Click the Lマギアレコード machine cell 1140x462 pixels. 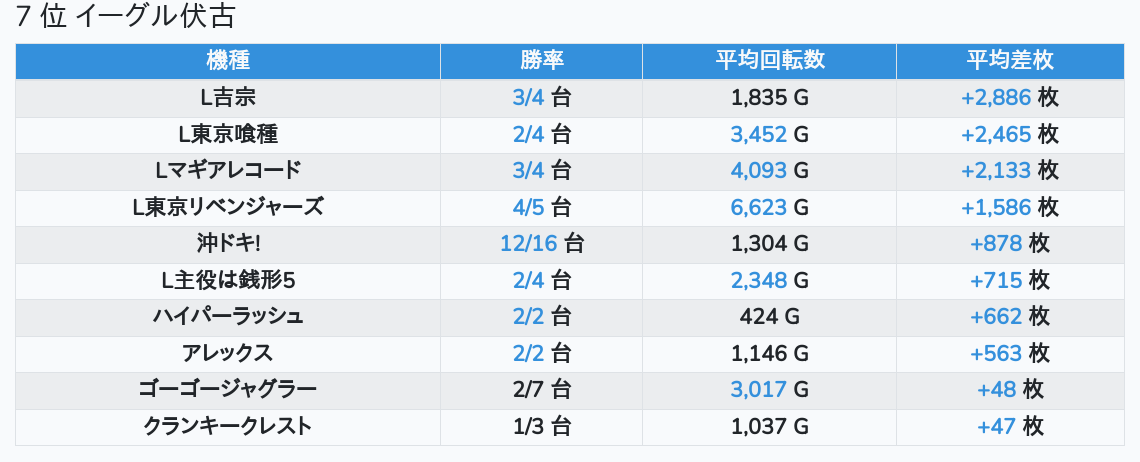(228, 170)
